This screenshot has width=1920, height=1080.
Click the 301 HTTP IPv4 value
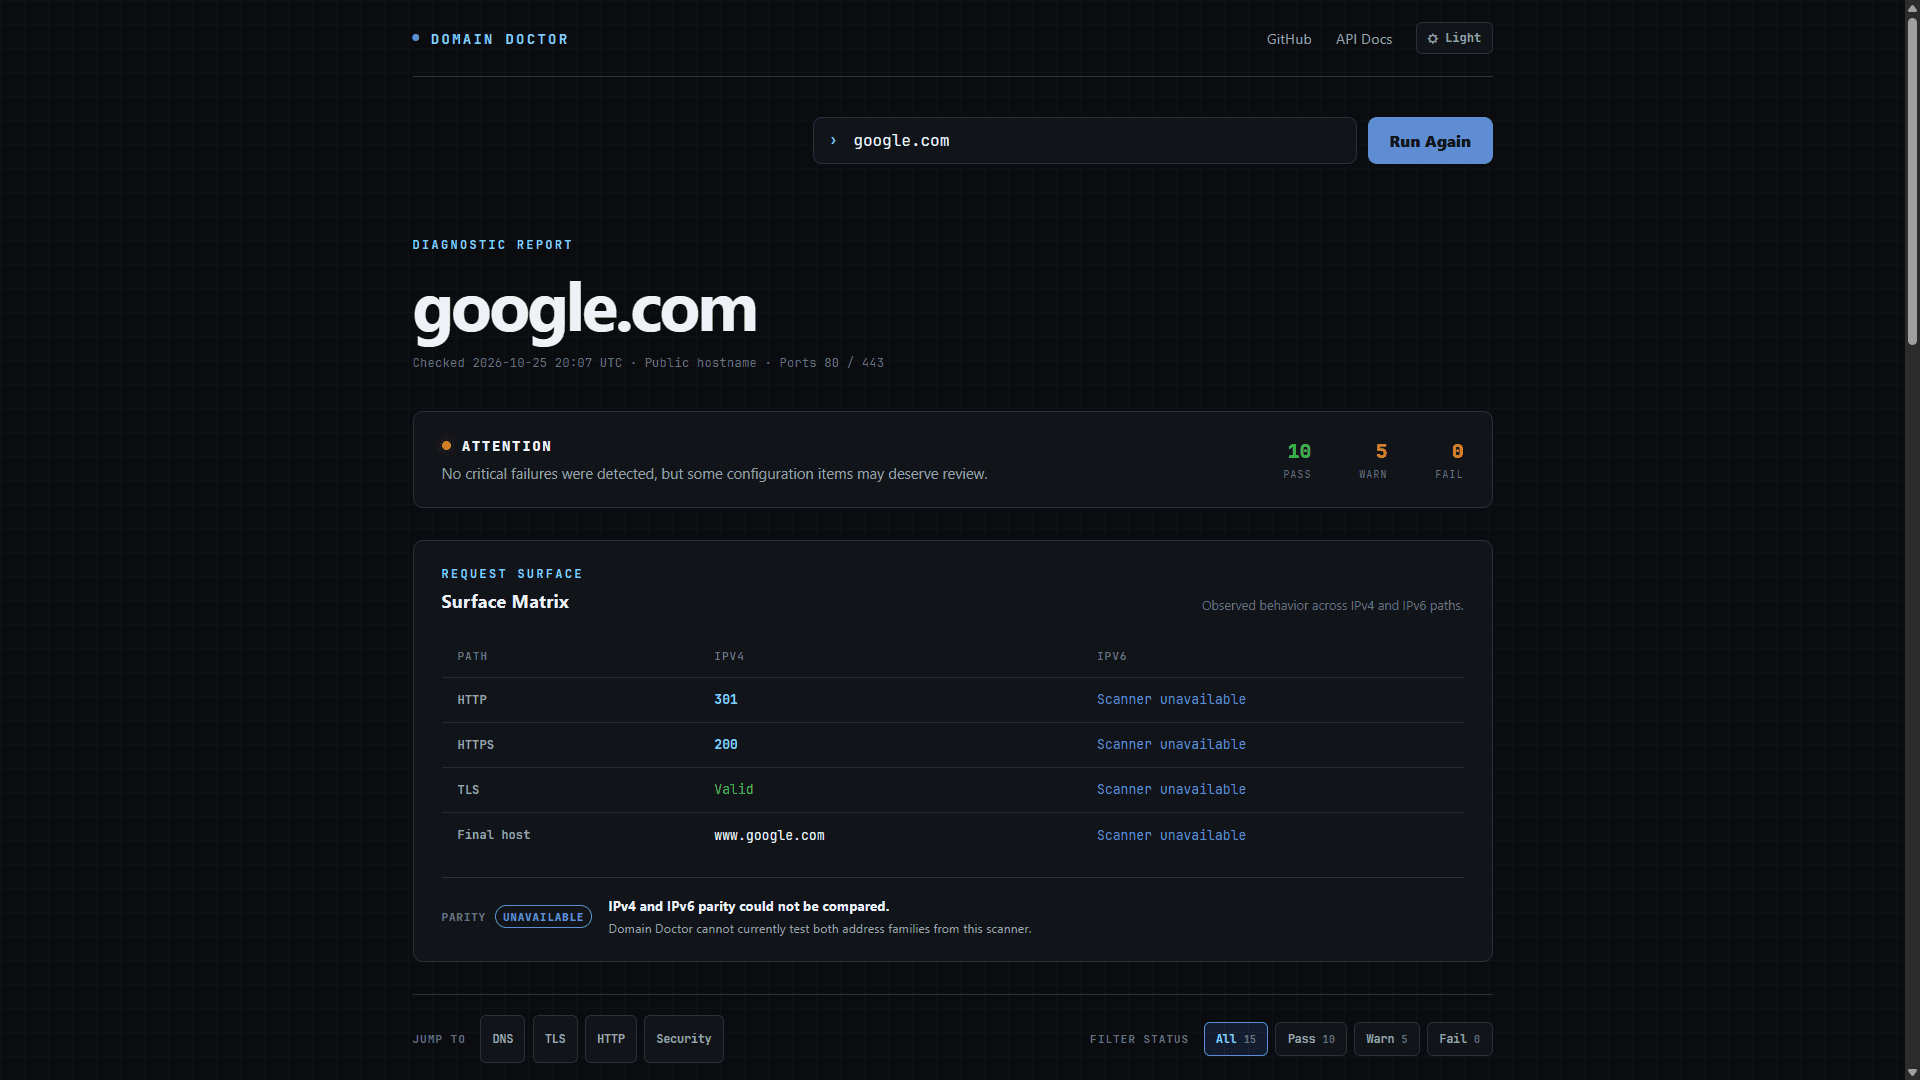tap(726, 700)
